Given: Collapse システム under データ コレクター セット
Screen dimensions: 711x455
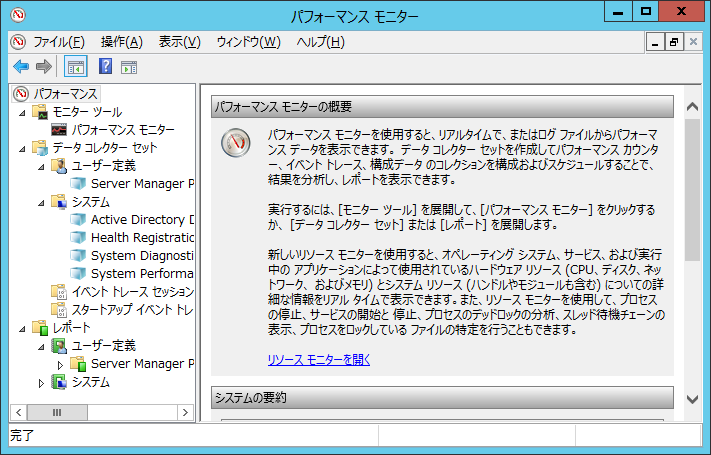Looking at the screenshot, I should tap(41, 202).
